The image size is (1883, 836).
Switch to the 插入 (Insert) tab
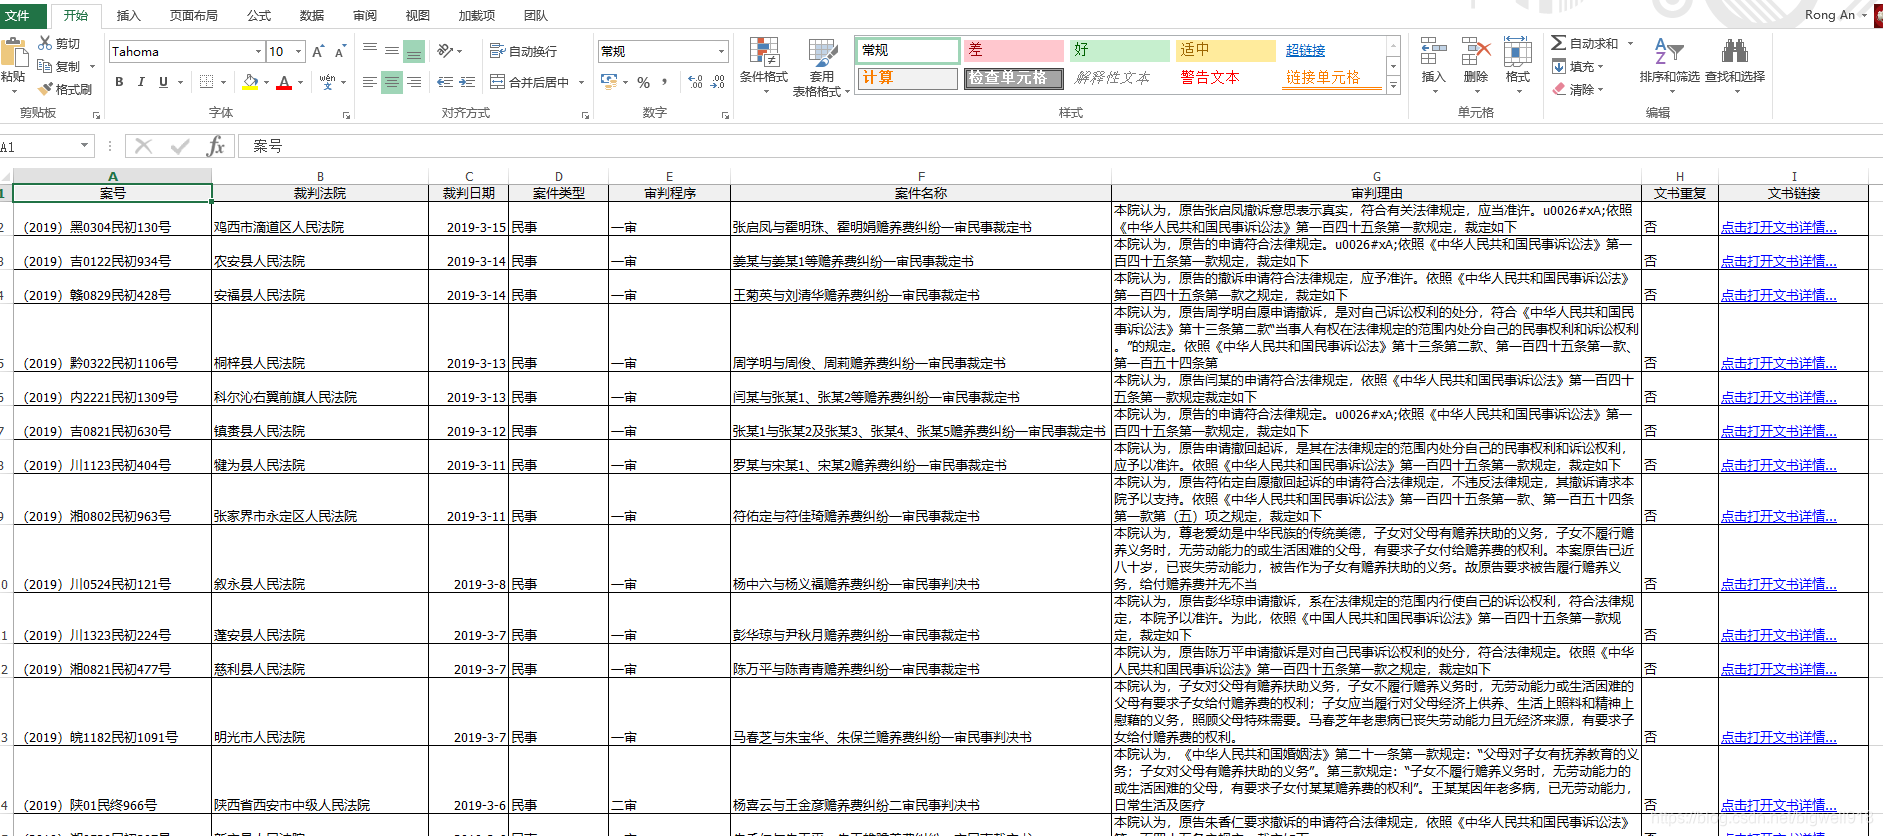coord(129,15)
